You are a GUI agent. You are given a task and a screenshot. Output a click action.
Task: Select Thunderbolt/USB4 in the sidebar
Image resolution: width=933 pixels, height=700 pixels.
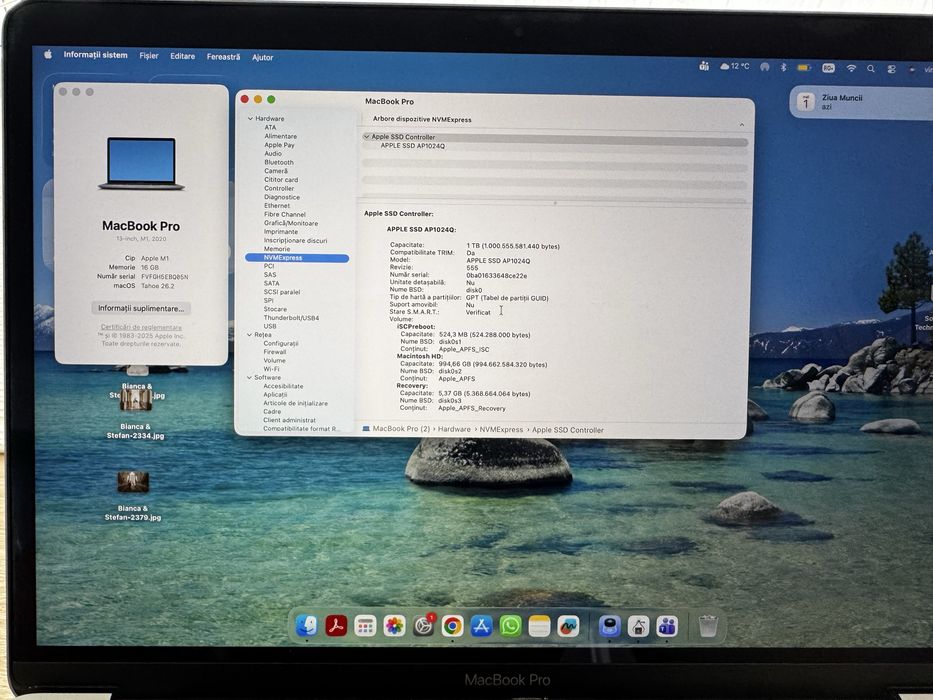[291, 318]
